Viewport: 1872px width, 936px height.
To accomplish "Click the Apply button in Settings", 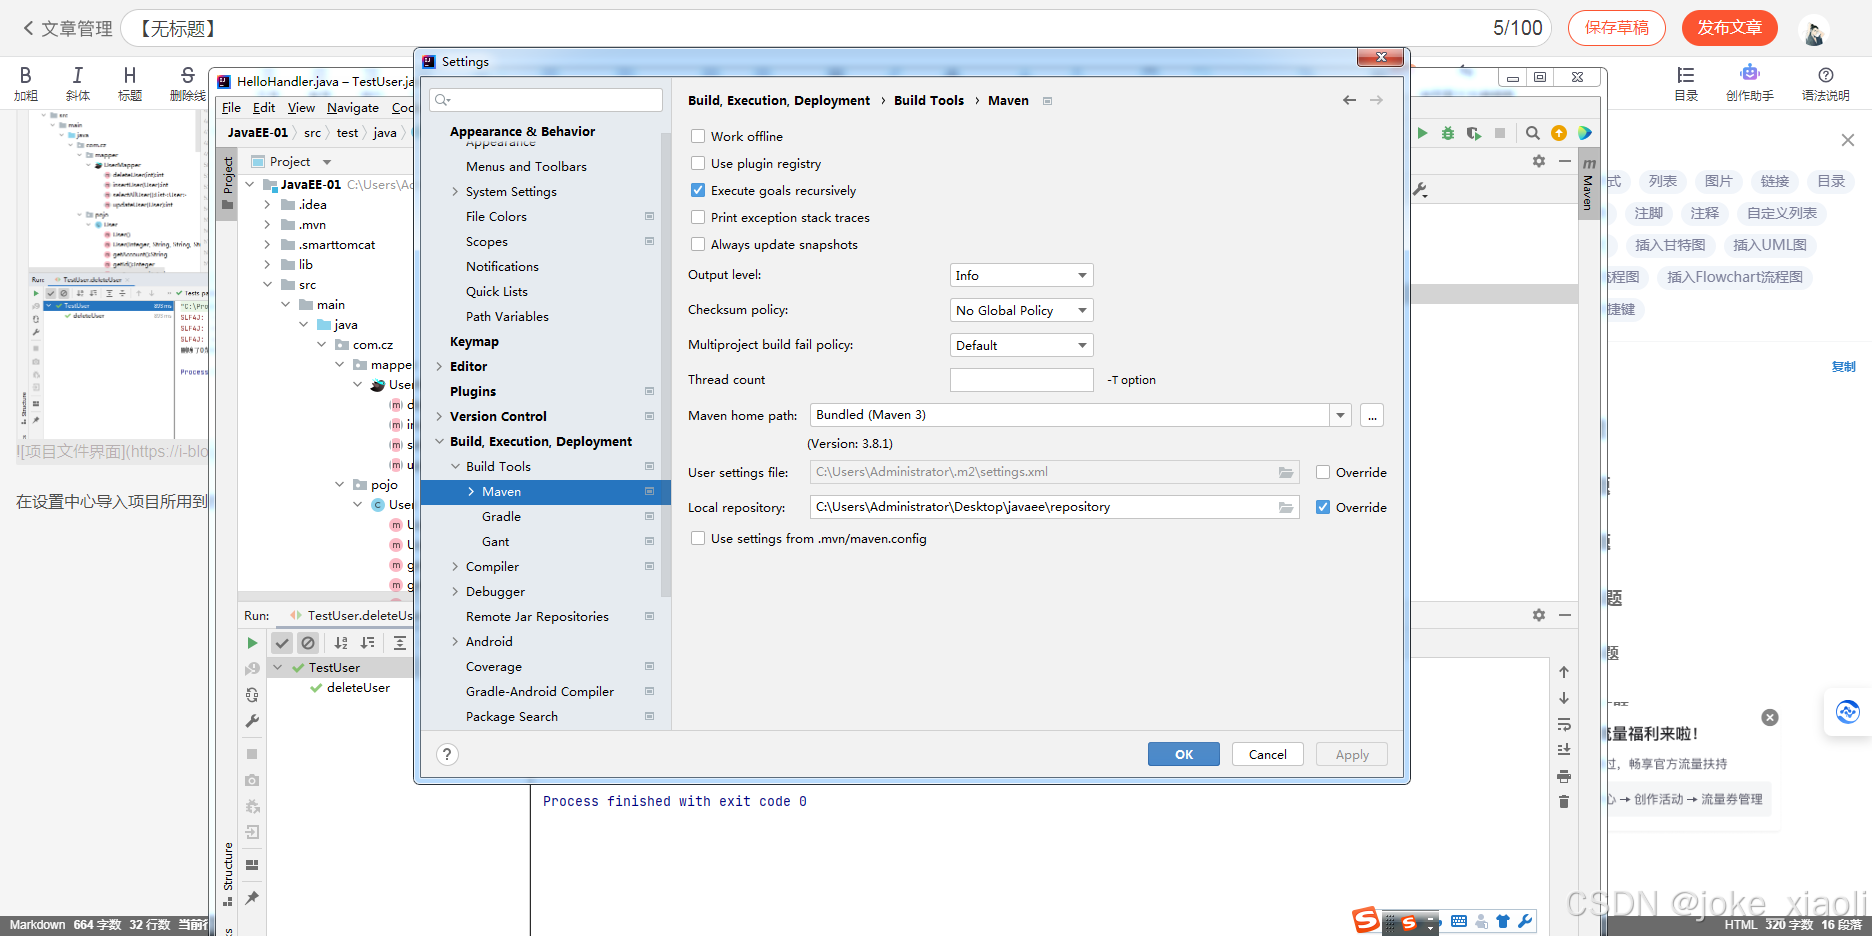I will coord(1352,754).
